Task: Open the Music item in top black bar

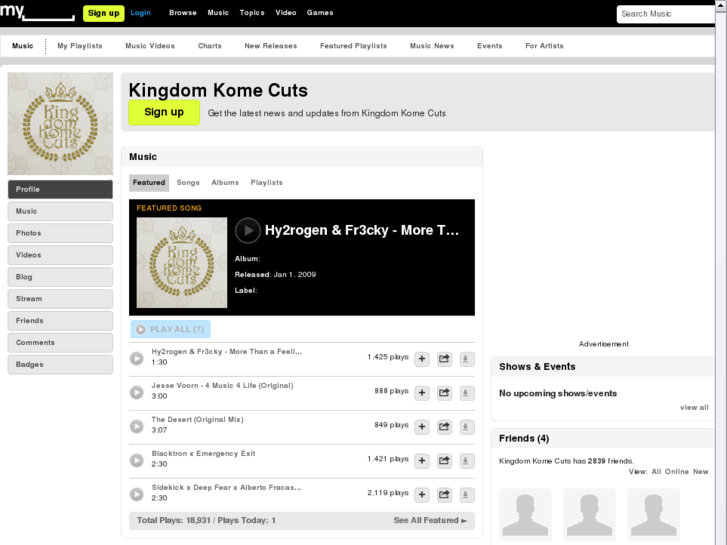Action: [218, 13]
